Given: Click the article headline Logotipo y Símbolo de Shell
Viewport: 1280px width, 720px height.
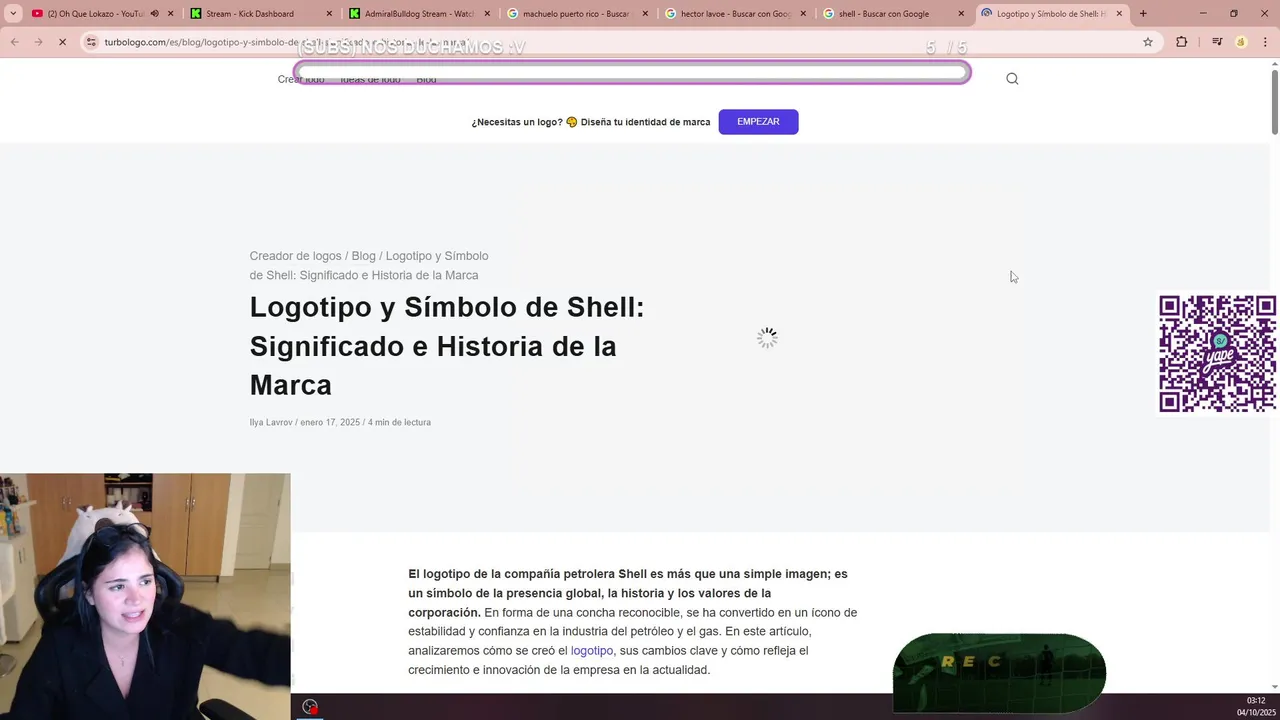Looking at the screenshot, I should pyautogui.click(x=447, y=346).
